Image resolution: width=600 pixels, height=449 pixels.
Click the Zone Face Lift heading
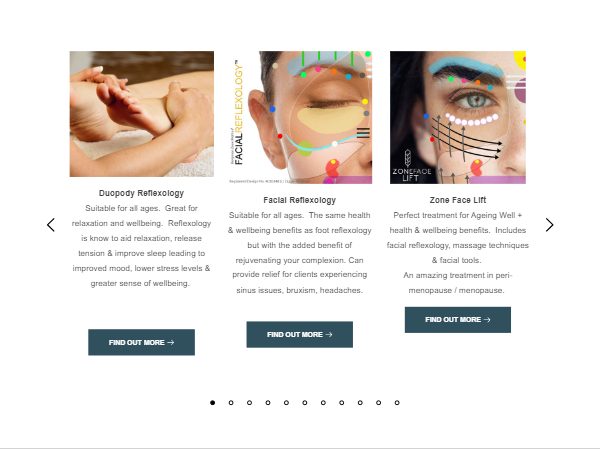(458, 200)
